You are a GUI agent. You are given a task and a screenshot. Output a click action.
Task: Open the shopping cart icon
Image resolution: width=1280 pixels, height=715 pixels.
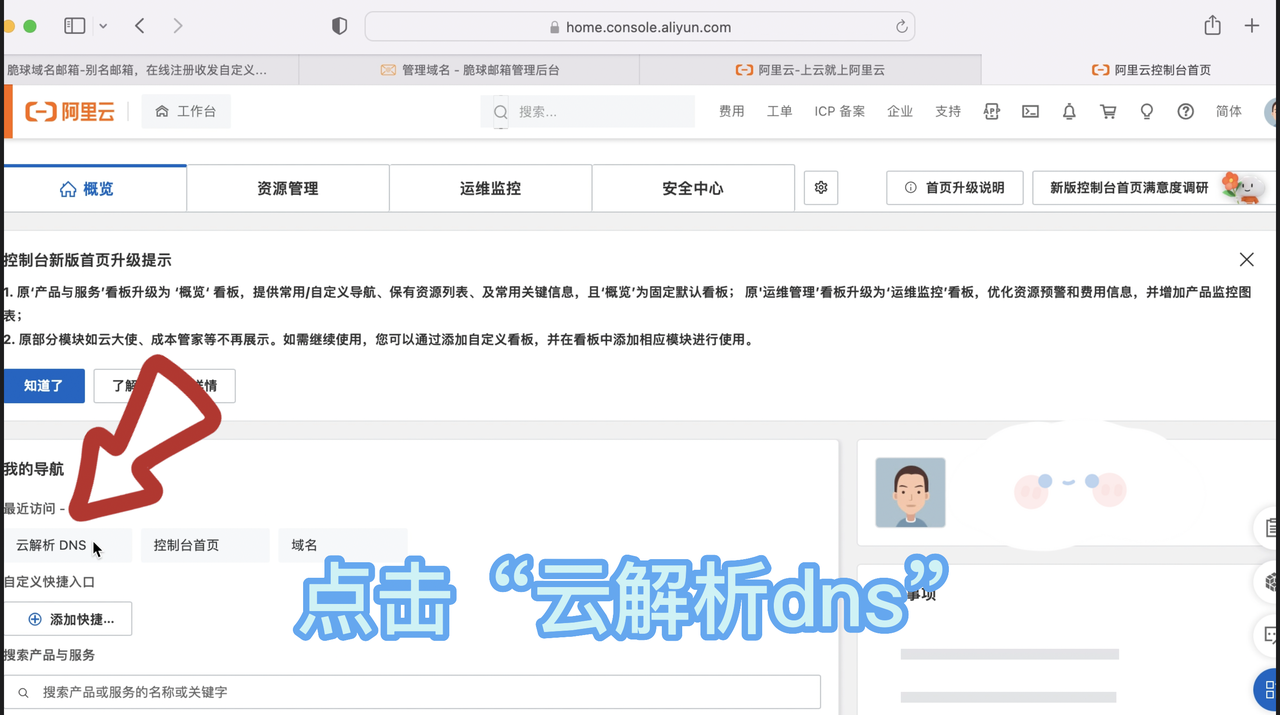[1108, 111]
